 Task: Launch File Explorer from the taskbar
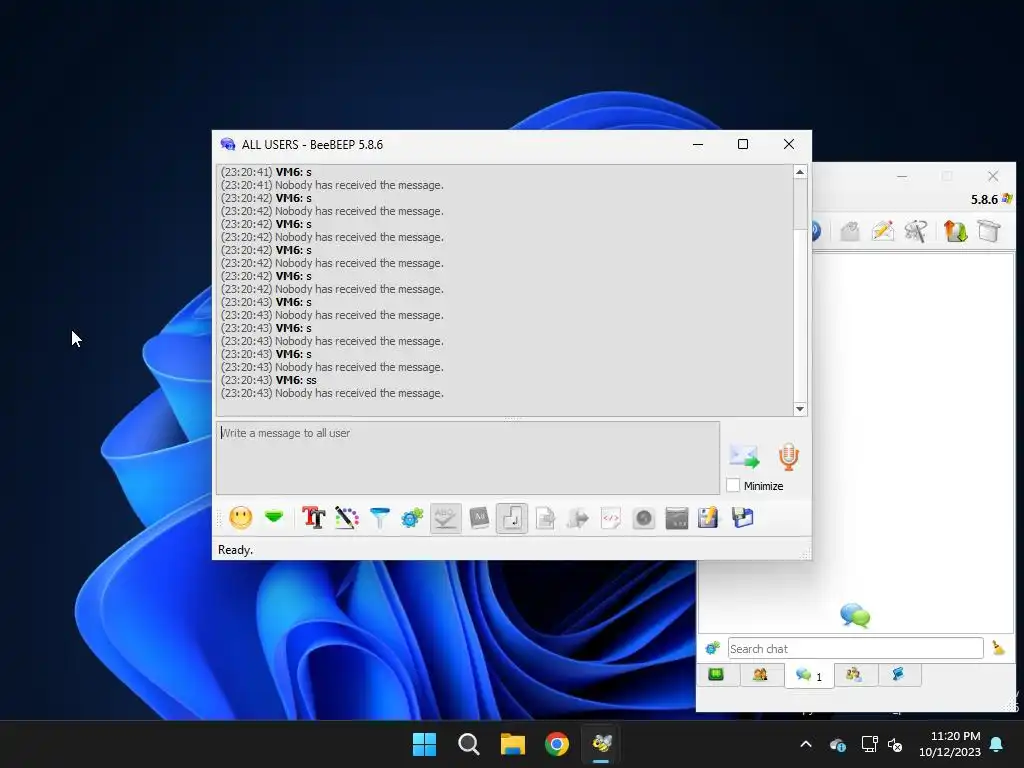pyautogui.click(x=513, y=744)
